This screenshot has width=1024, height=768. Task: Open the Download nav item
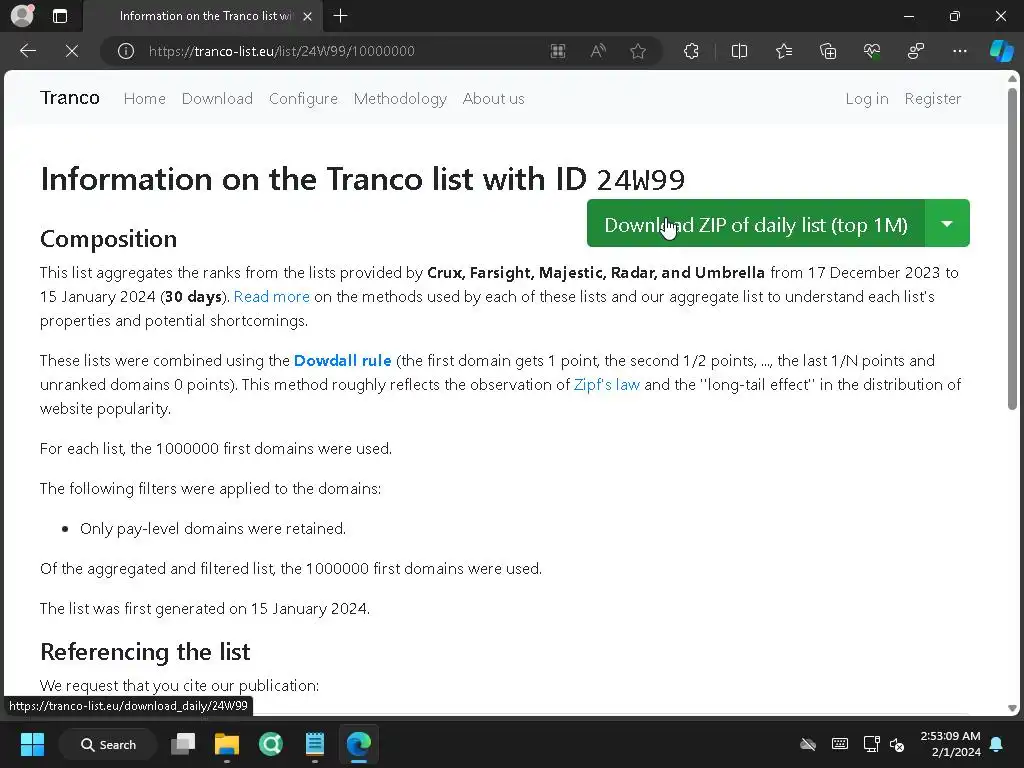(217, 99)
